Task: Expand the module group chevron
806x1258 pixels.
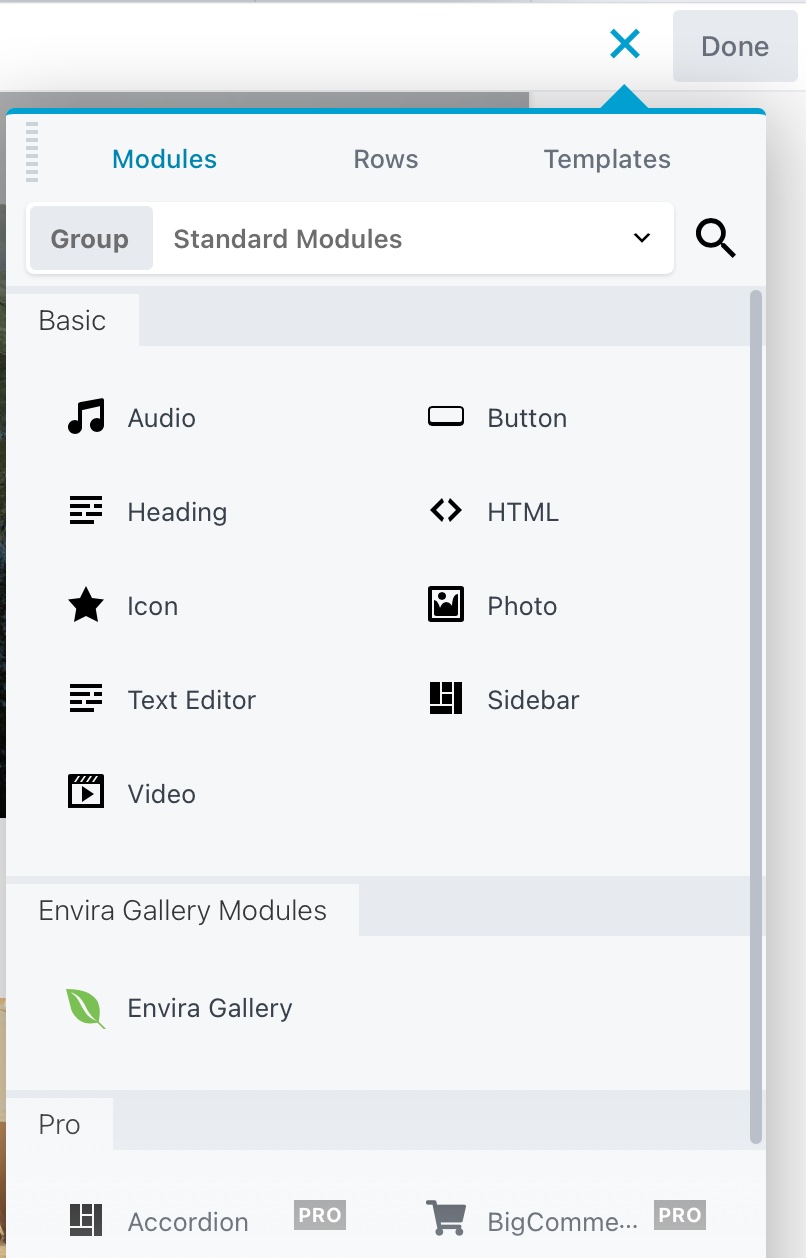Action: pyautogui.click(x=641, y=238)
